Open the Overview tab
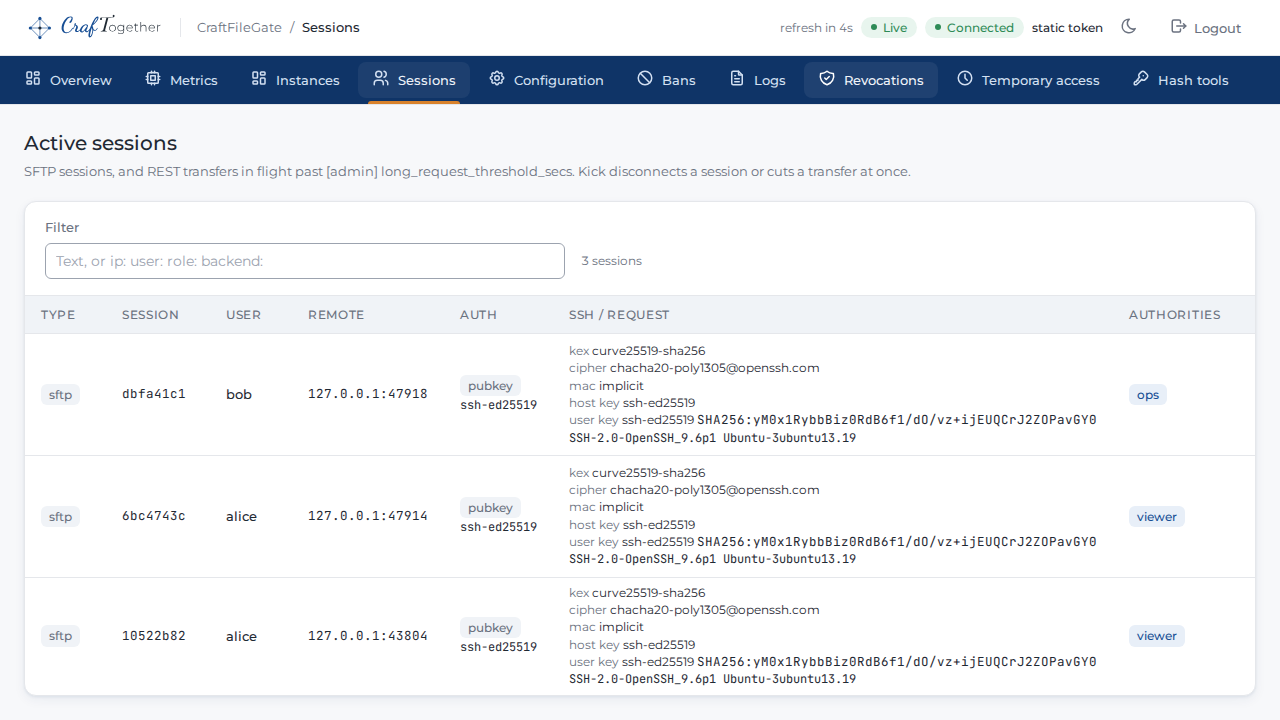 68,80
